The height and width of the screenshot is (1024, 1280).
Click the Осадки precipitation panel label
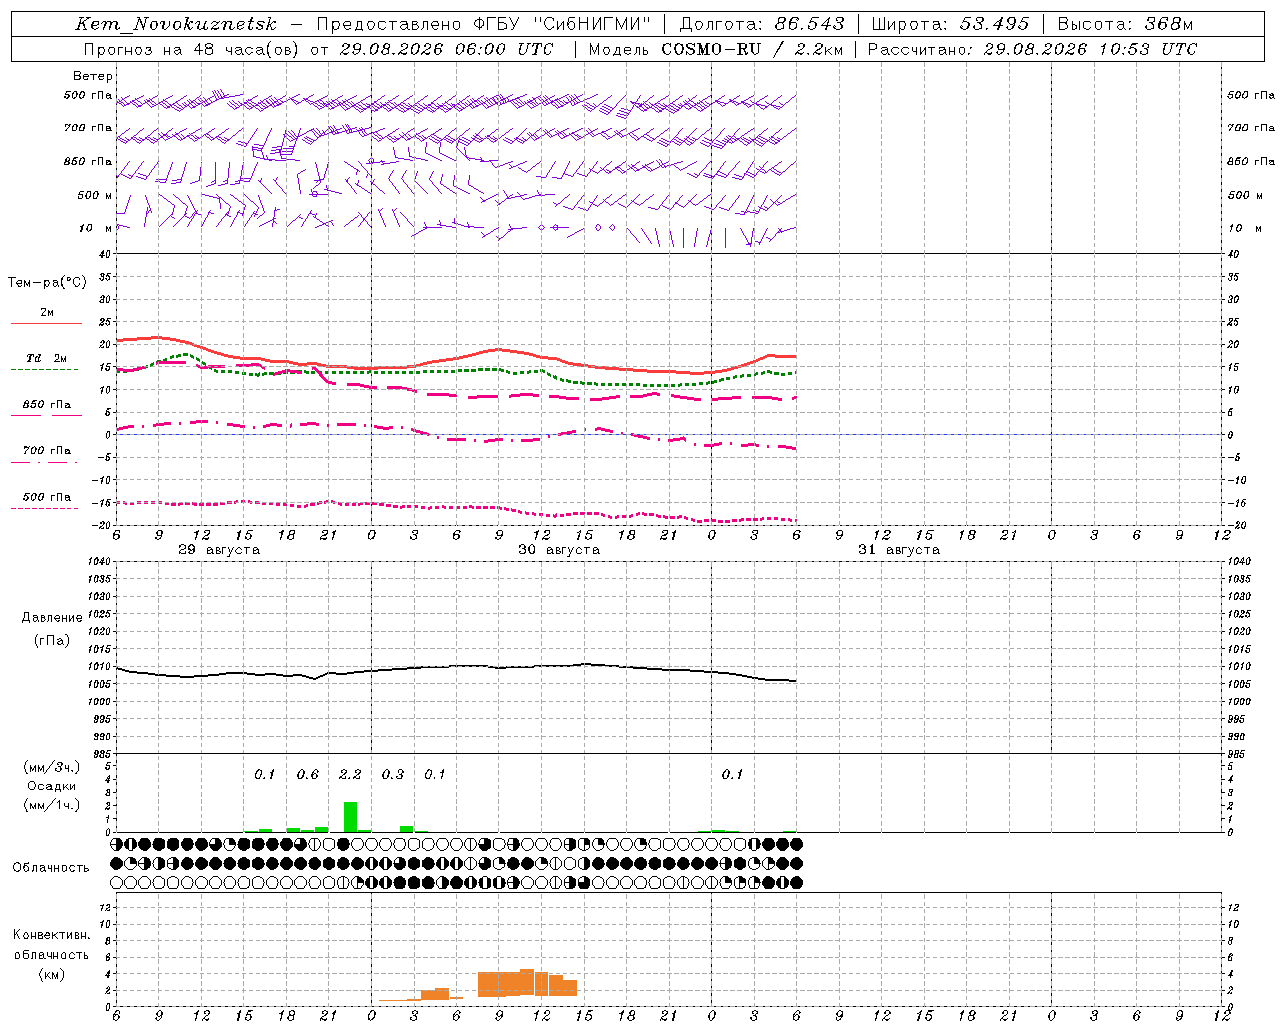pyautogui.click(x=51, y=786)
